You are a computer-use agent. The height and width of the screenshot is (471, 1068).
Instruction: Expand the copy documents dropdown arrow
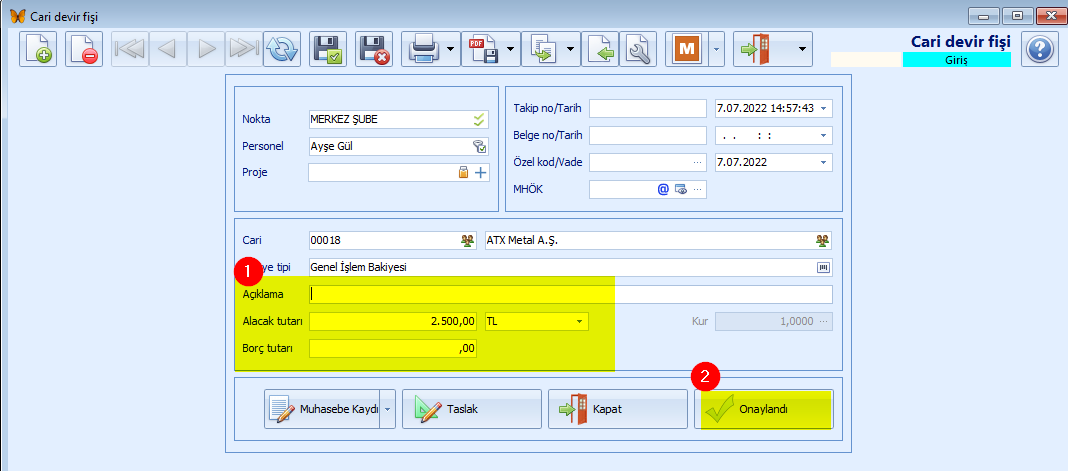(571, 49)
